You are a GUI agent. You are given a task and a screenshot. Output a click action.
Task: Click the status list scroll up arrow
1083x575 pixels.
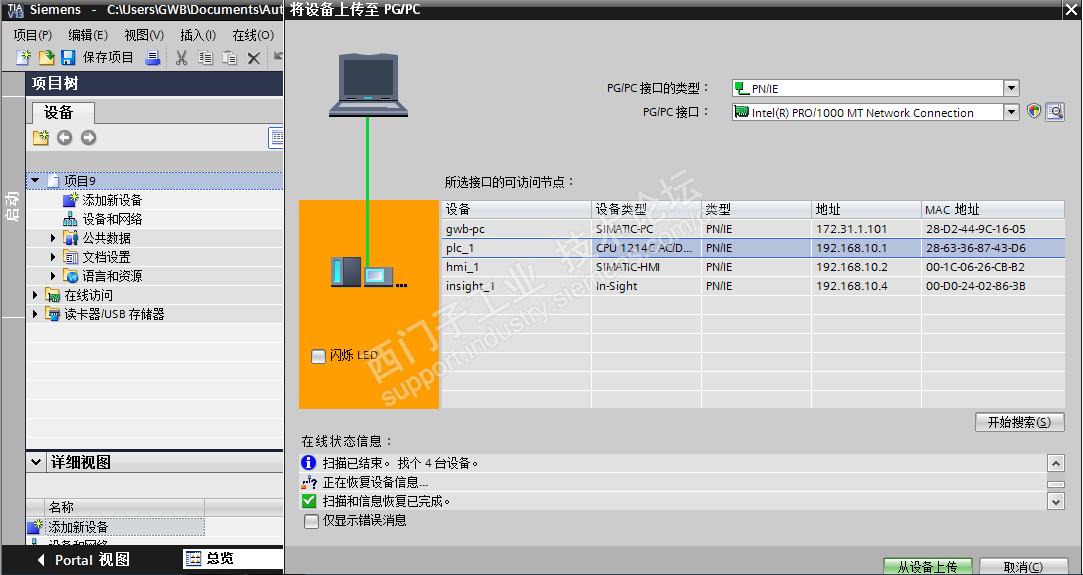pyautogui.click(x=1055, y=462)
